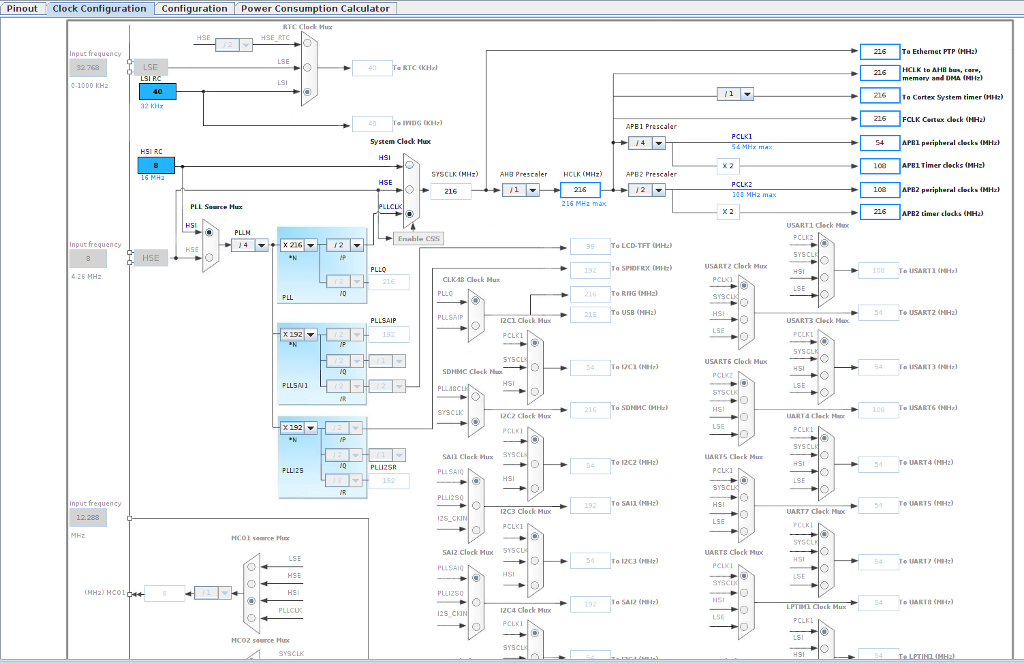Screen dimensions: 1024x663
Task: Select HSE in the System Clock Mux
Action: coord(410,189)
